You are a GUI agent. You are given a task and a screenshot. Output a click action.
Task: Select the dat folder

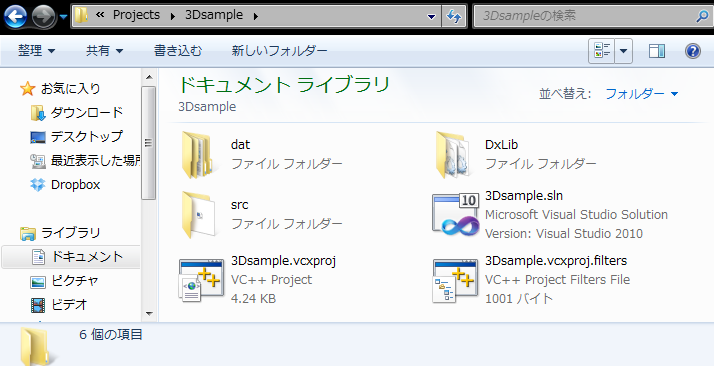[261, 154]
